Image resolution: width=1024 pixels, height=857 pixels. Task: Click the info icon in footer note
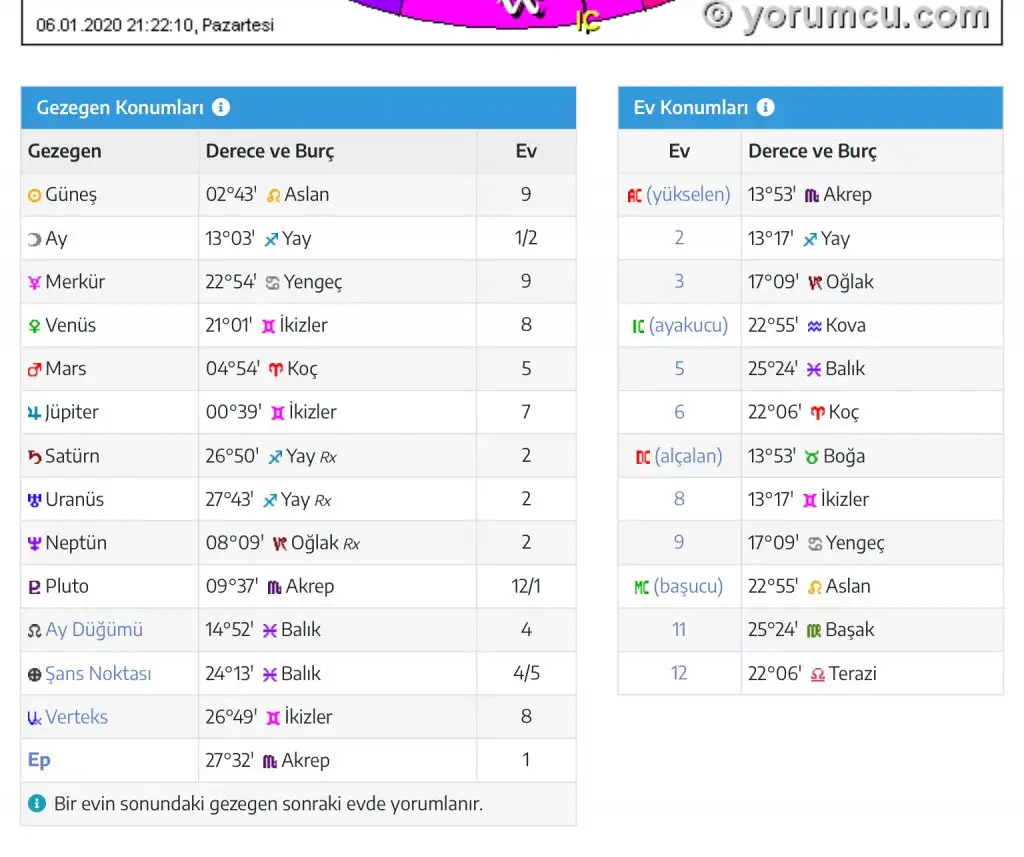click(37, 803)
